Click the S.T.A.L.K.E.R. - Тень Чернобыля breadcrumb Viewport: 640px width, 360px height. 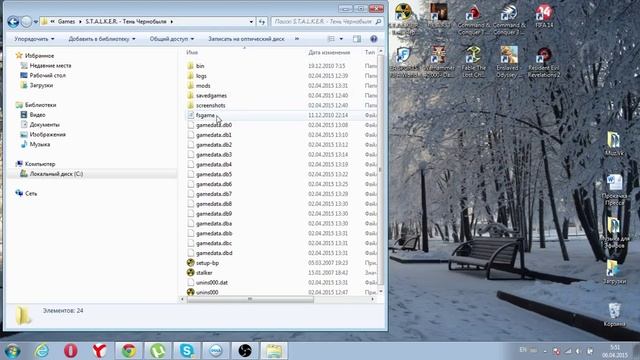[126, 22]
